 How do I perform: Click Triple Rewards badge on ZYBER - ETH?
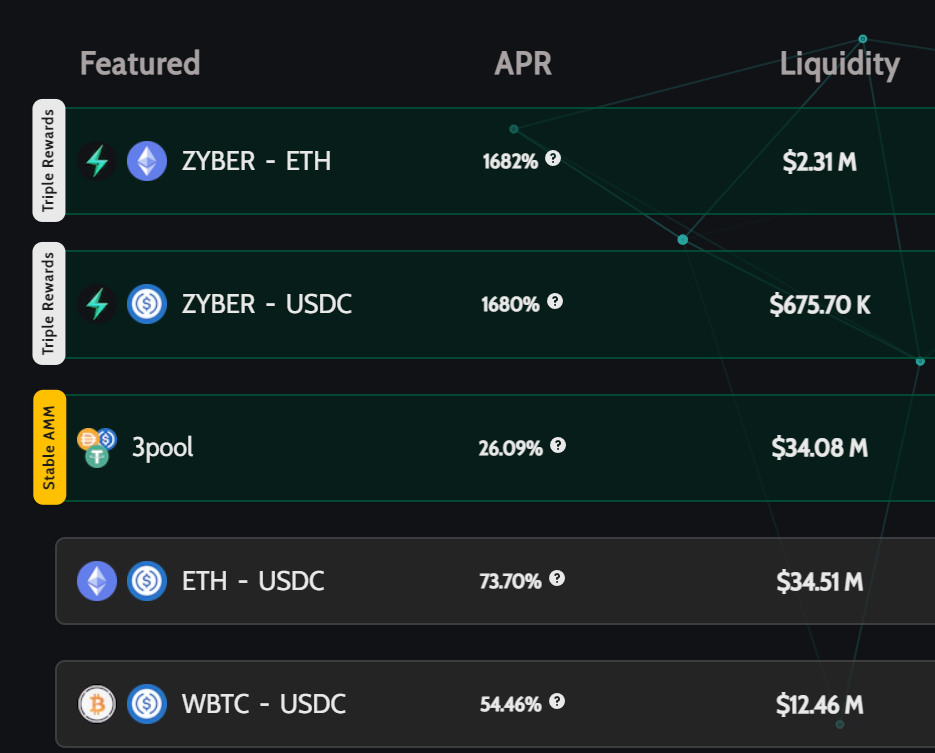point(49,160)
